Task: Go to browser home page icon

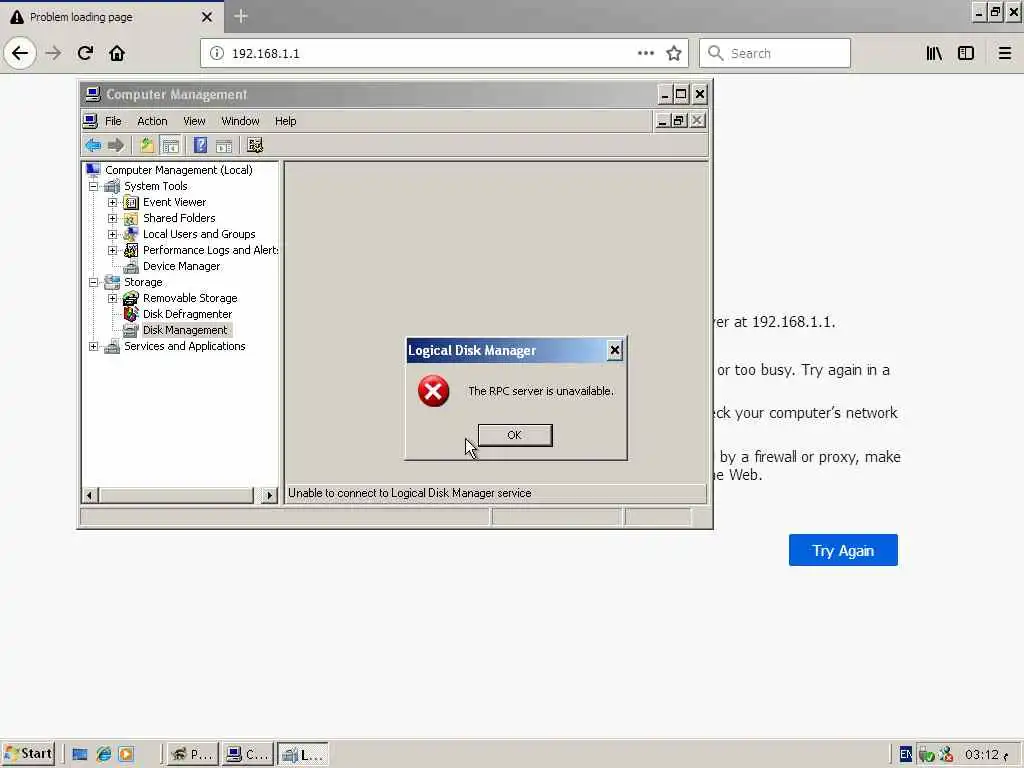Action: 117,53
